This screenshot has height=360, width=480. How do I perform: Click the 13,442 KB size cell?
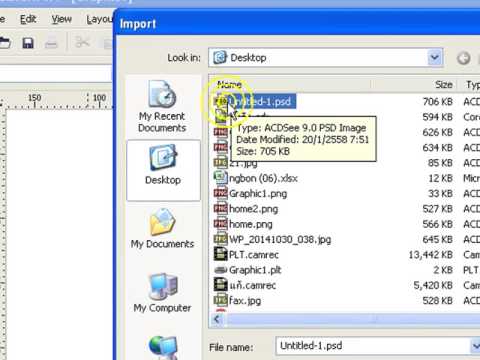431,255
